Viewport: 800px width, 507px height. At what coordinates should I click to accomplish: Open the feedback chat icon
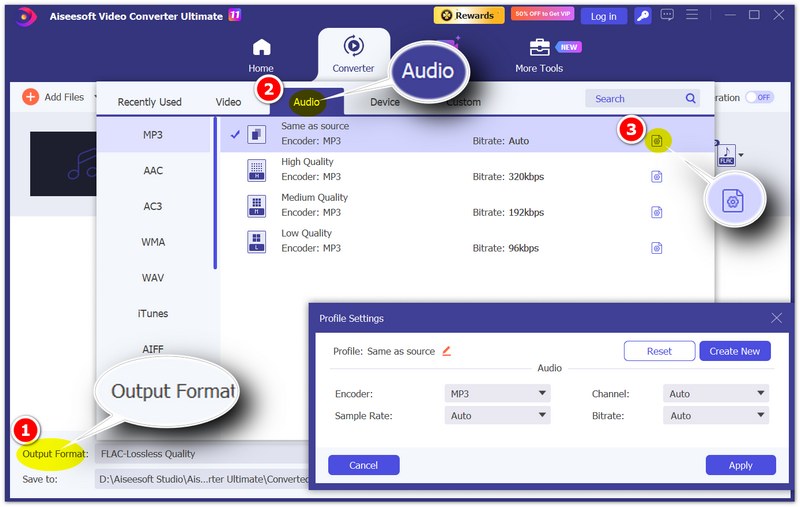pos(667,15)
